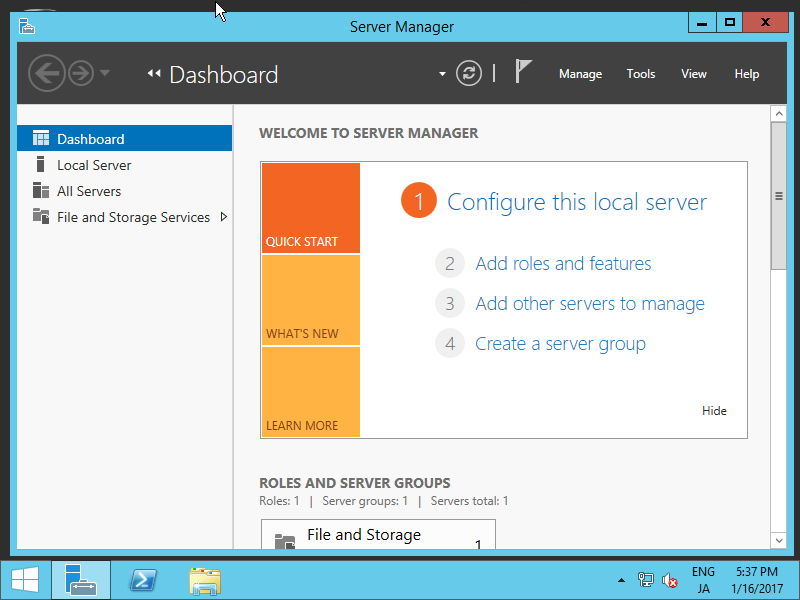Click Create a server group
Screen dimensions: 800x600
pyautogui.click(x=560, y=344)
